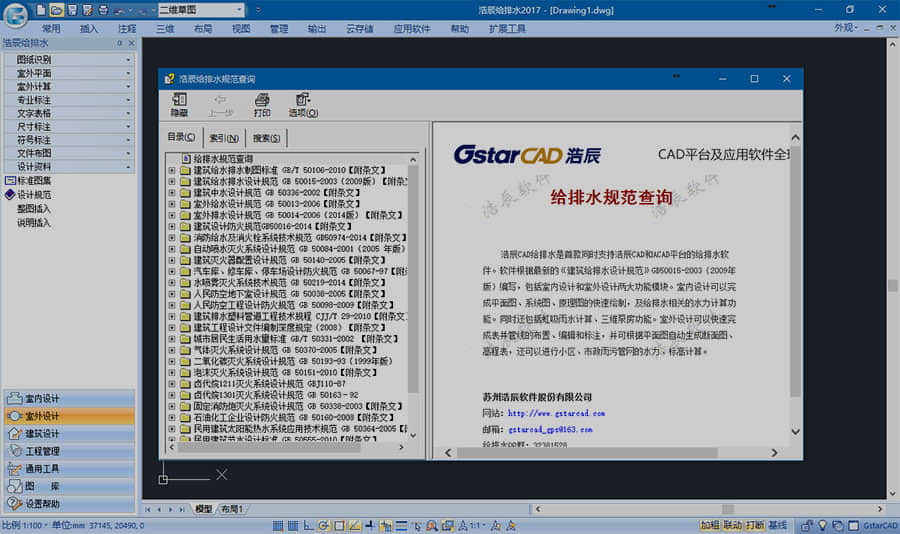900x534 pixels.
Task: Toggle the 联动 status bar button
Action: point(732,525)
